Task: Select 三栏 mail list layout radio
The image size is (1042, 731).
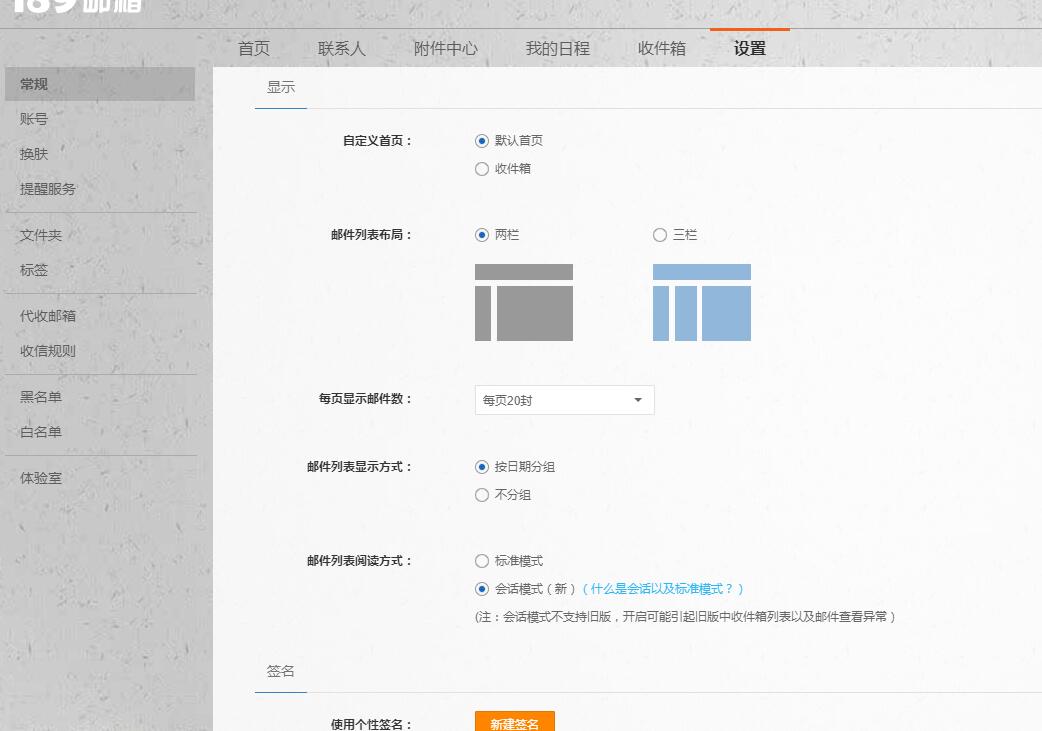Action: pos(660,235)
